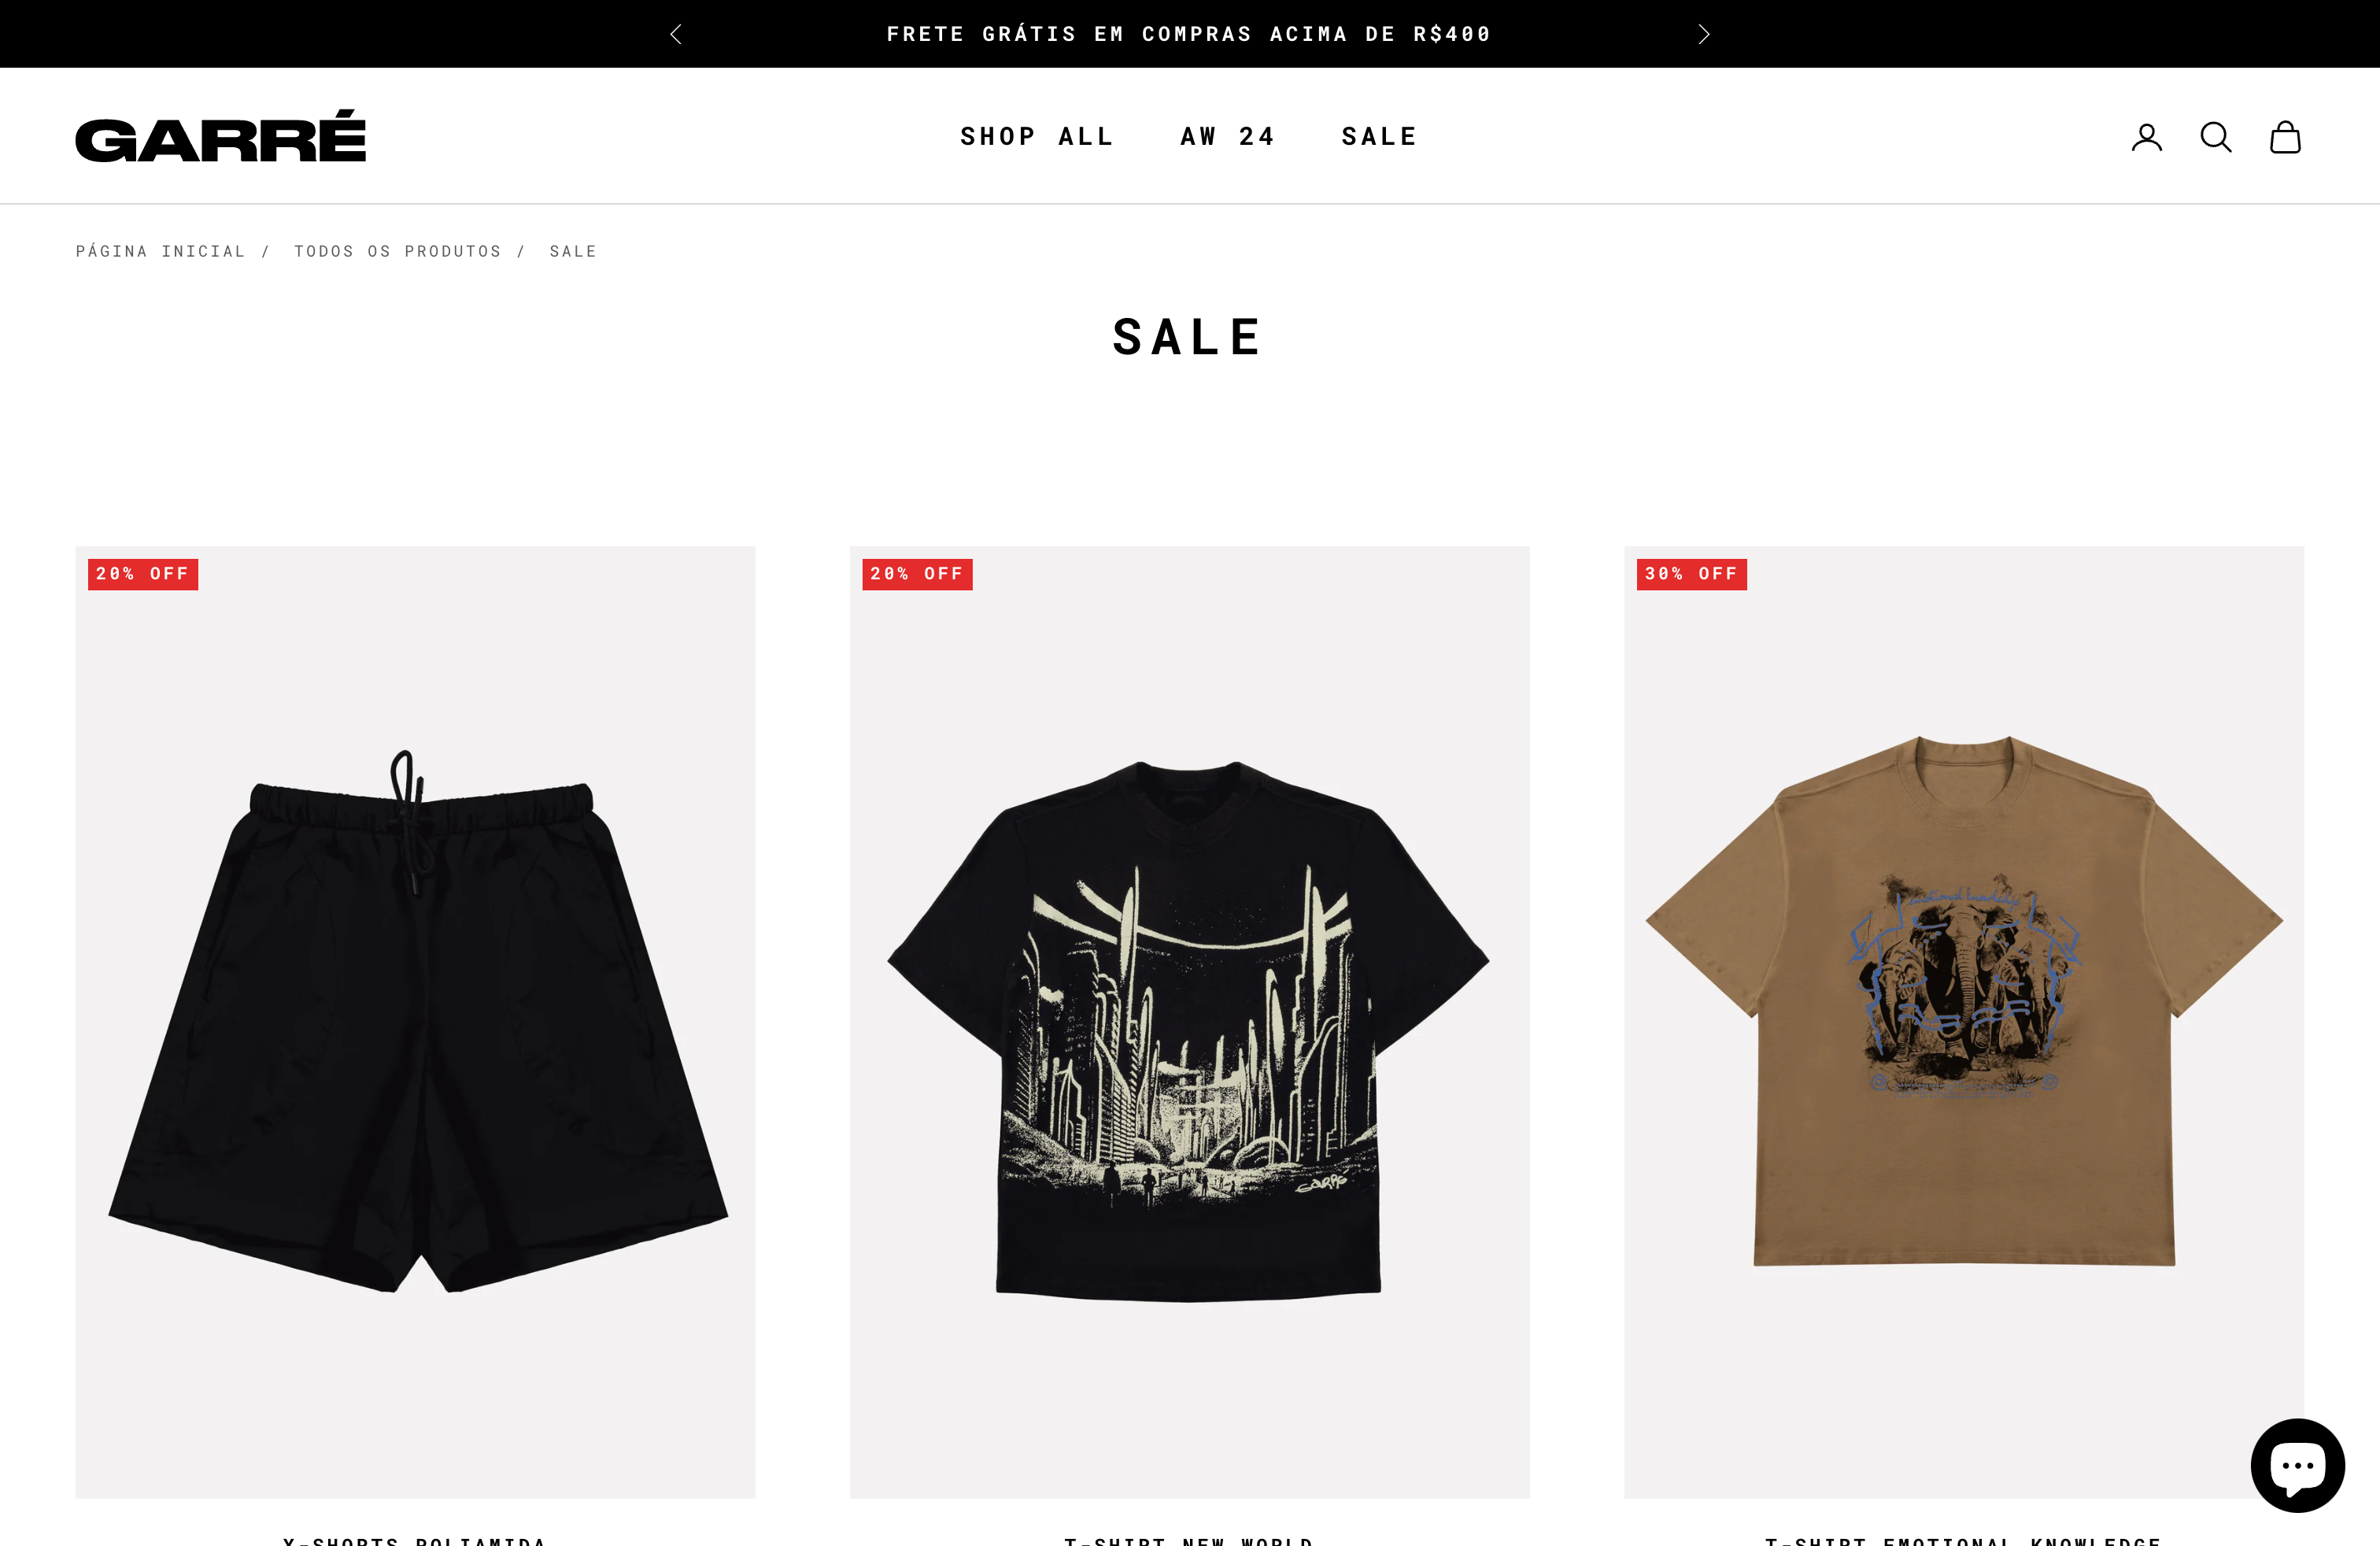Screen dimensions: 2380x1546
Task: Show next announcement with right arrow
Action: coord(1704,34)
